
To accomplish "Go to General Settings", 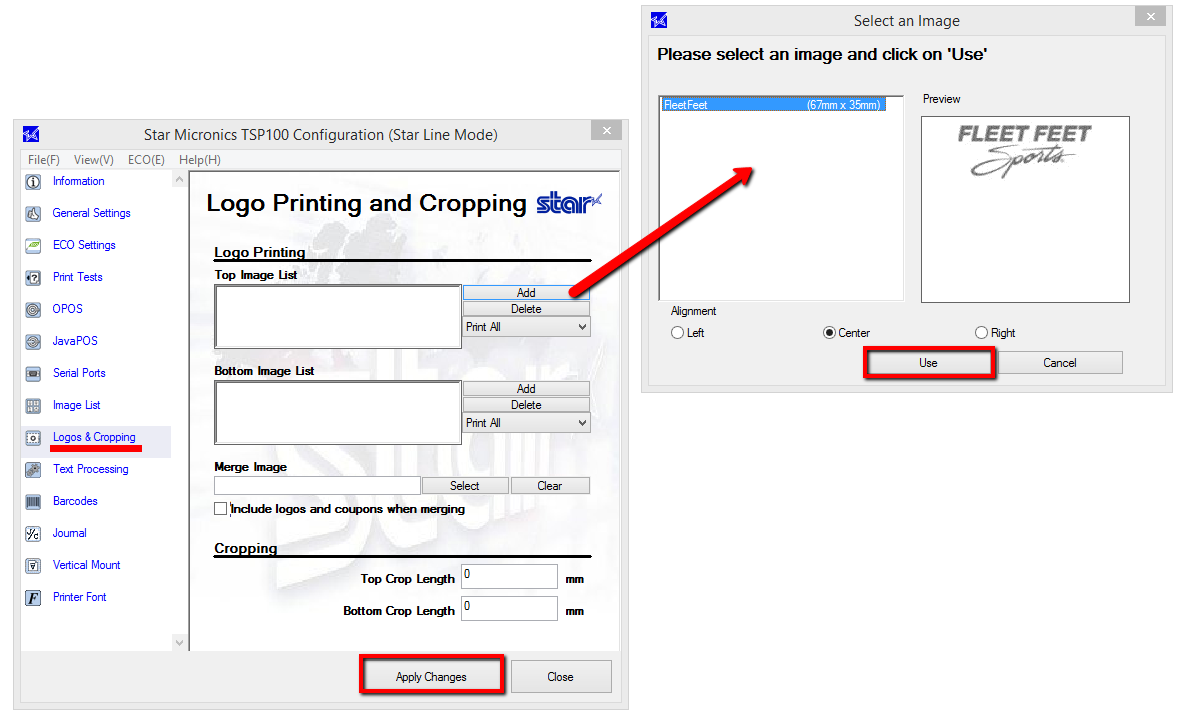I will tap(91, 213).
